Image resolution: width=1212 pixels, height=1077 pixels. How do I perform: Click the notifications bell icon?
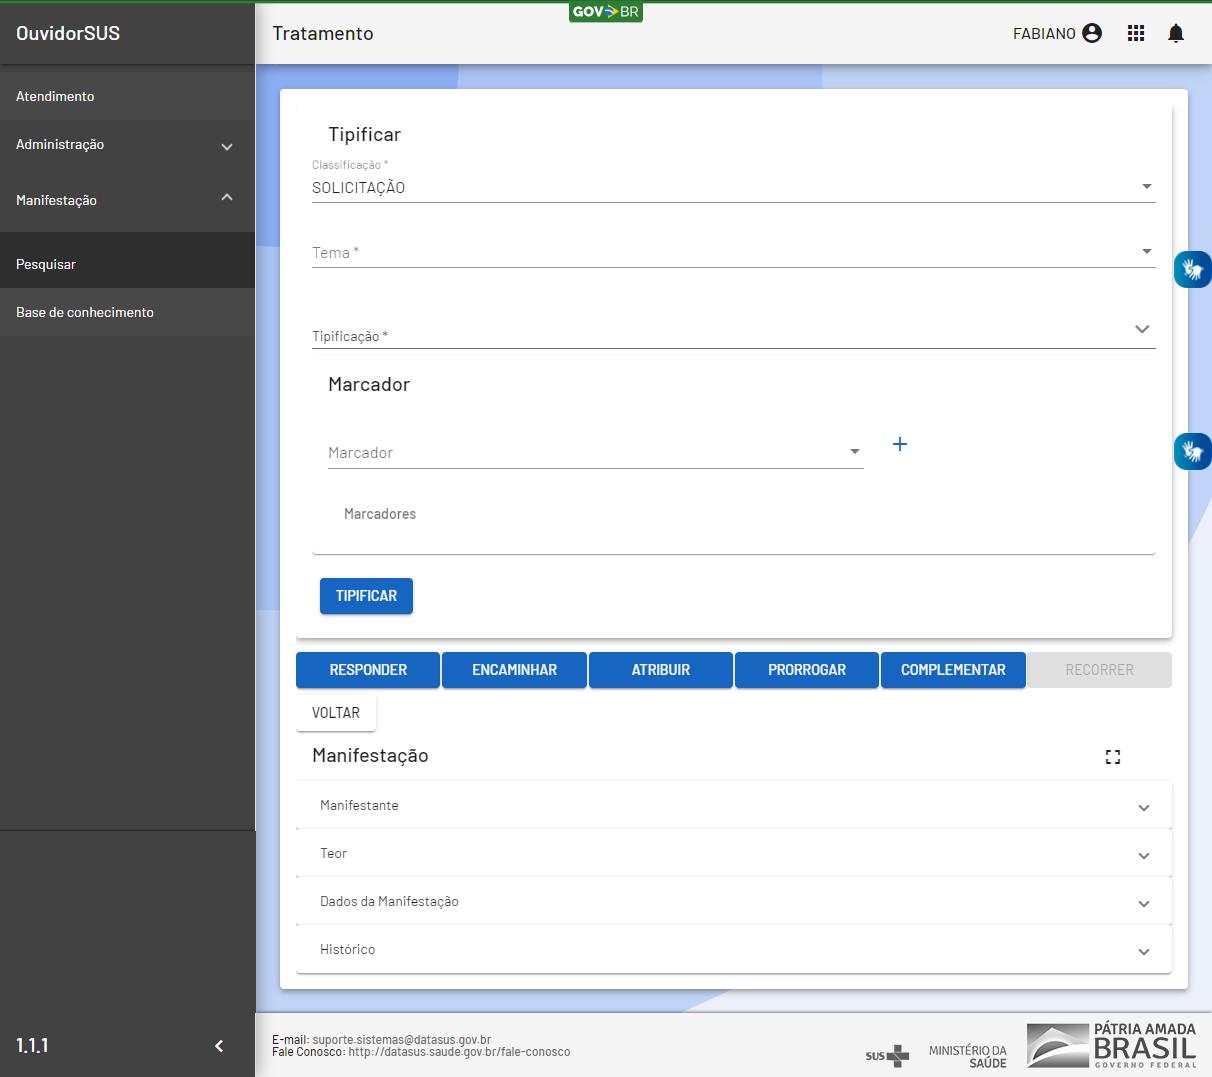coord(1176,33)
